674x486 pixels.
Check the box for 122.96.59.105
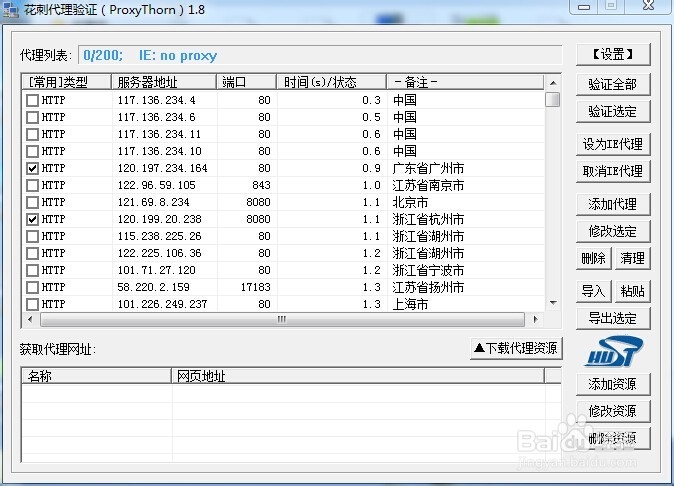click(32, 185)
